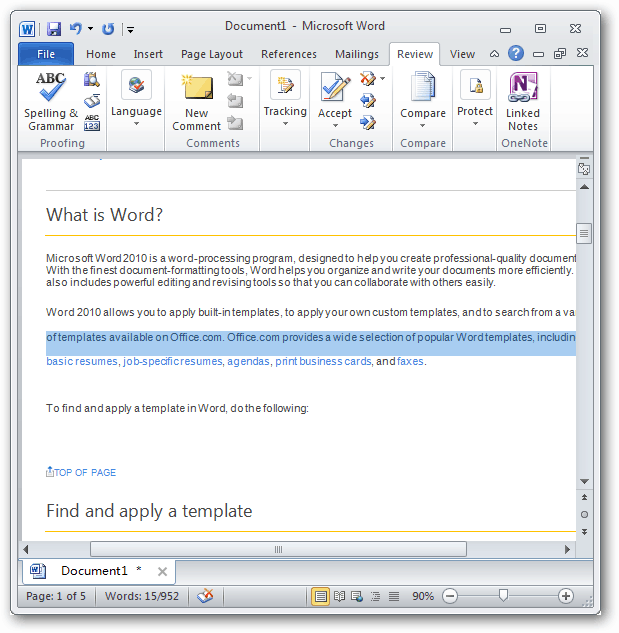619x633 pixels.
Task: Switch to Web Layout view
Action: click(357, 596)
